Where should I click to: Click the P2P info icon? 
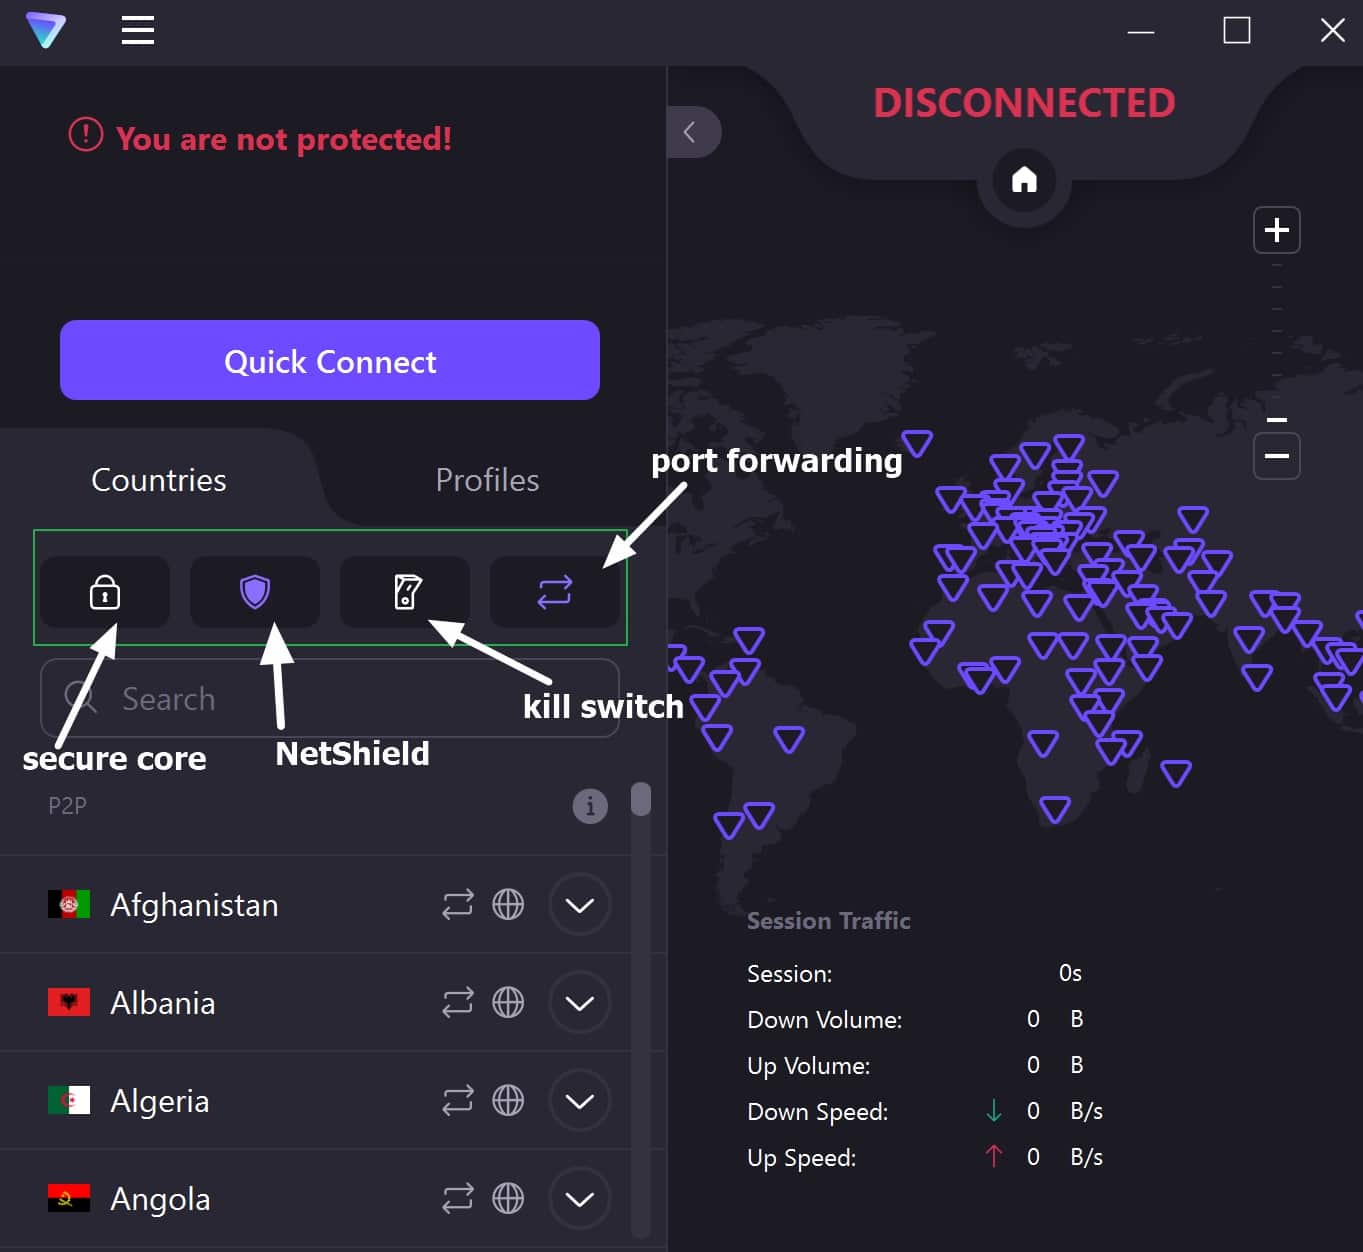[x=590, y=805]
